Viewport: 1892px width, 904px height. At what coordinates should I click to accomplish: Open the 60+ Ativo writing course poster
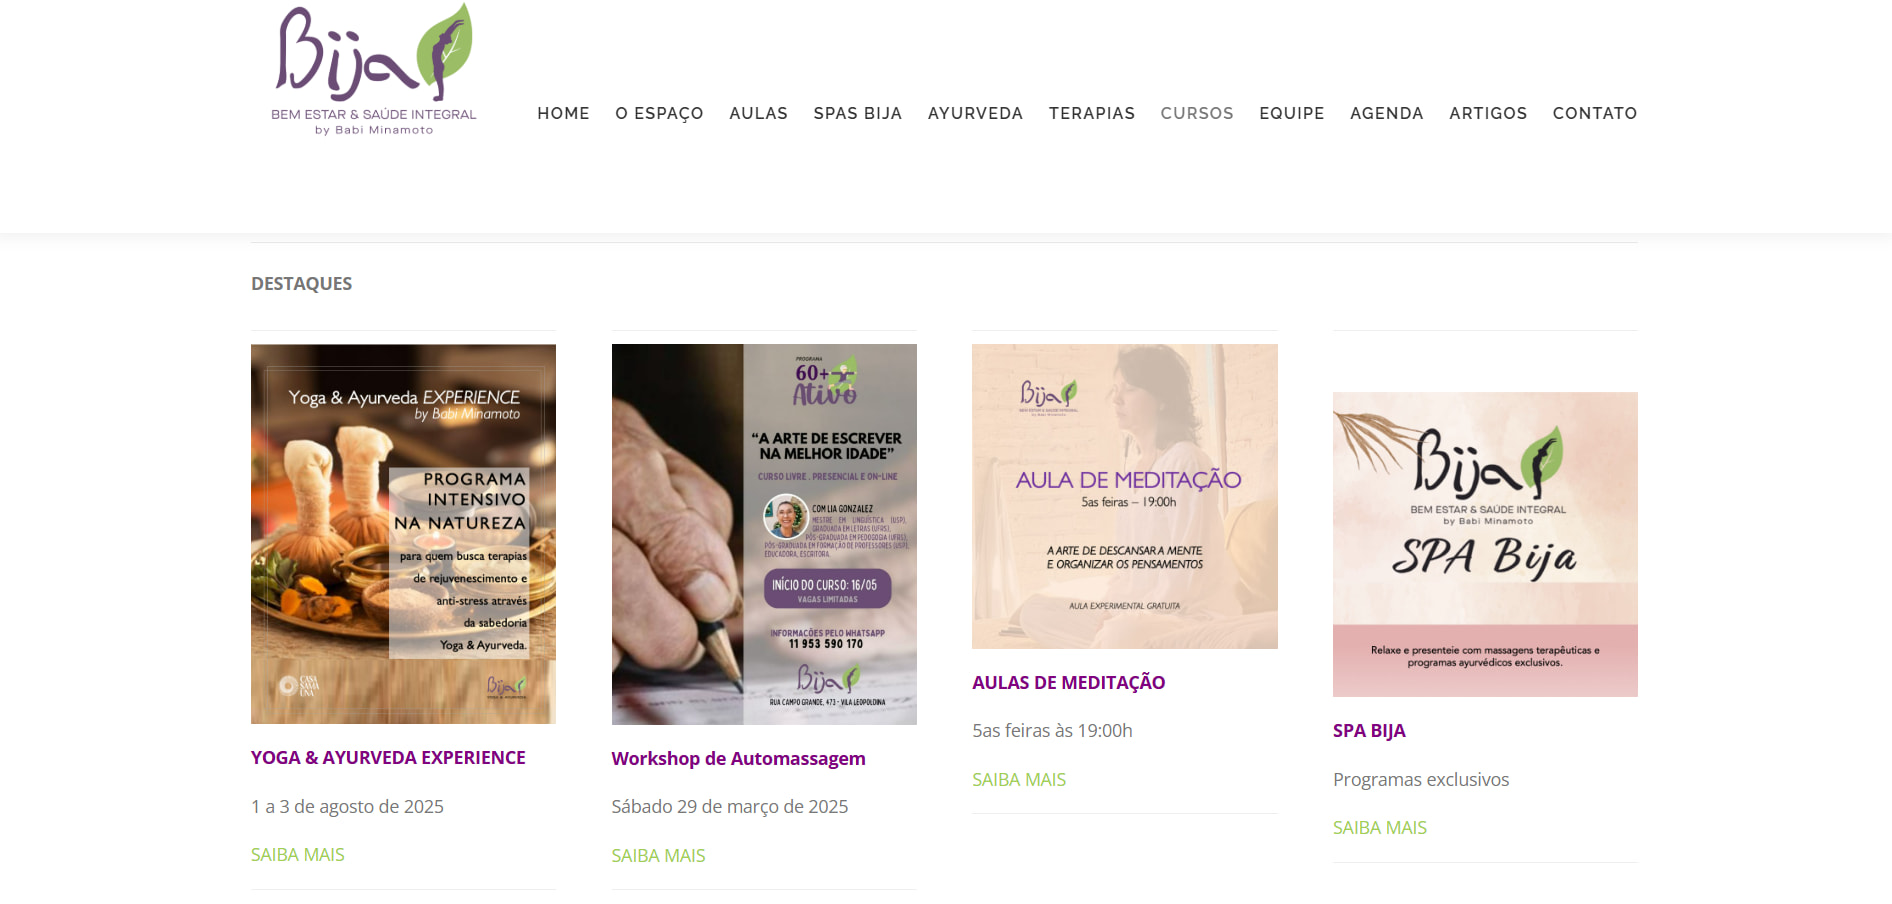(764, 534)
